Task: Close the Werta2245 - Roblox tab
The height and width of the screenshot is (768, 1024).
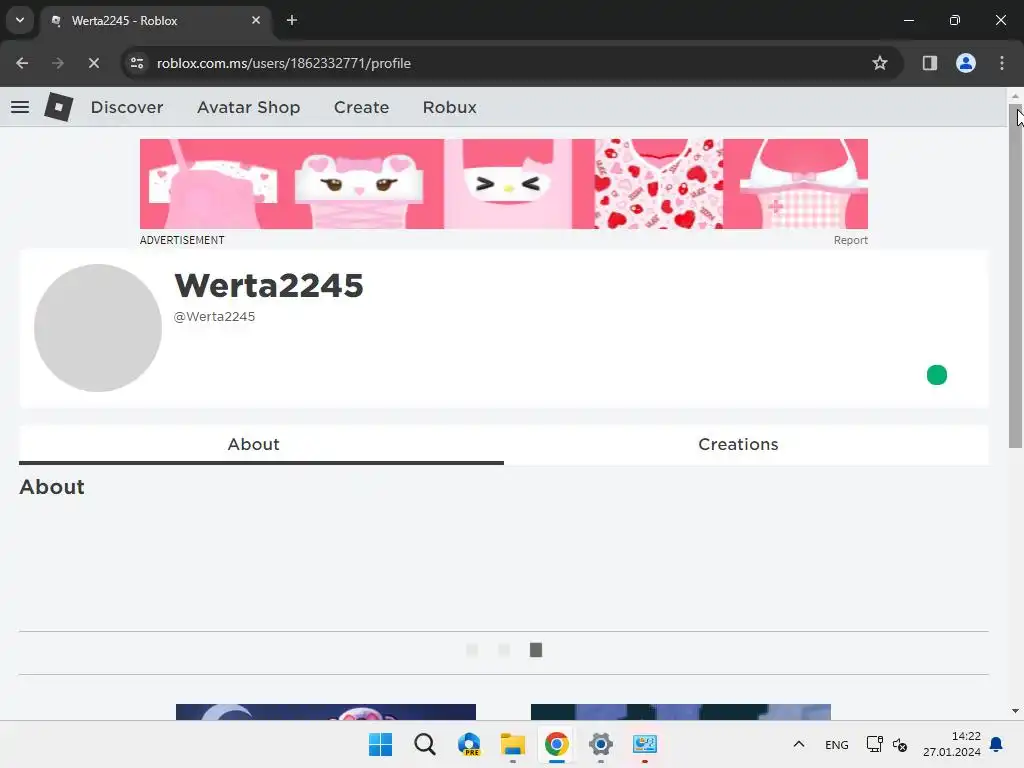Action: click(256, 20)
